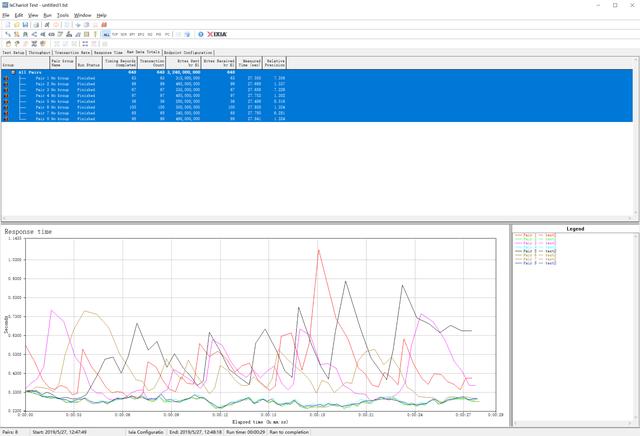Click the New test toolbar icon
This screenshot has height=436, width=640.
pos(7,25)
